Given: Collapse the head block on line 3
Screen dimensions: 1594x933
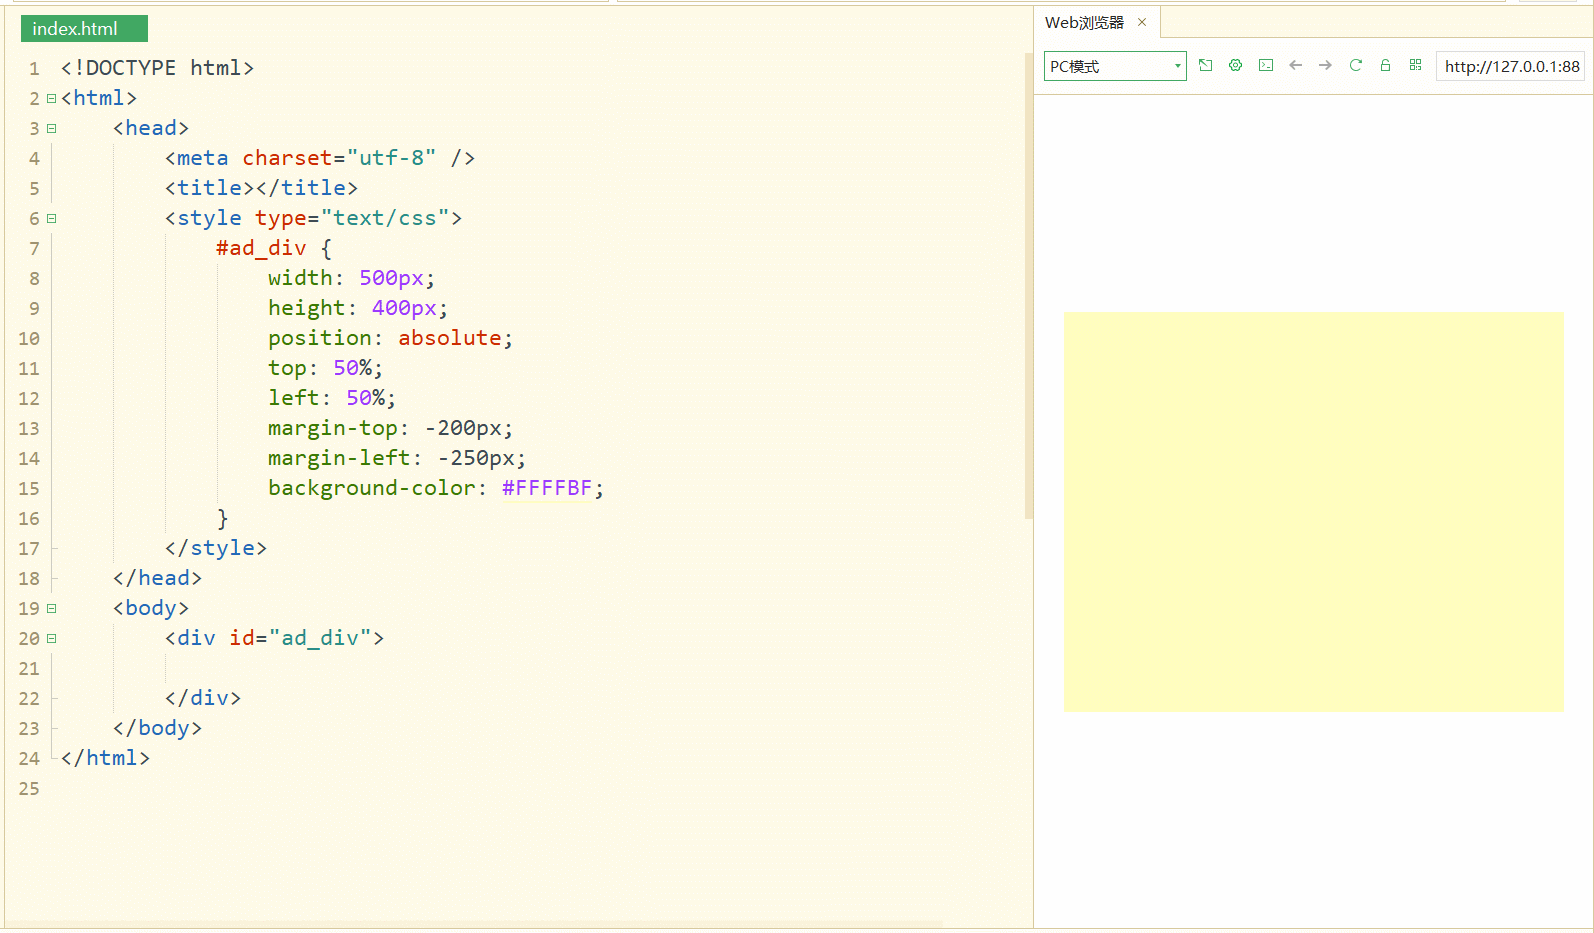Looking at the screenshot, I should point(51,128).
